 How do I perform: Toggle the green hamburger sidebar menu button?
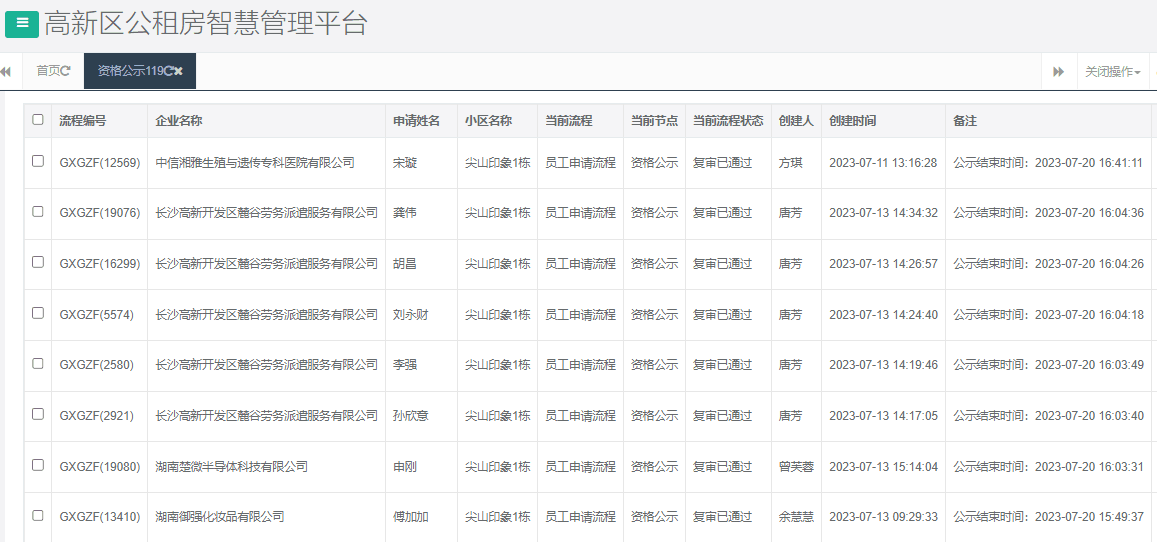[21, 24]
